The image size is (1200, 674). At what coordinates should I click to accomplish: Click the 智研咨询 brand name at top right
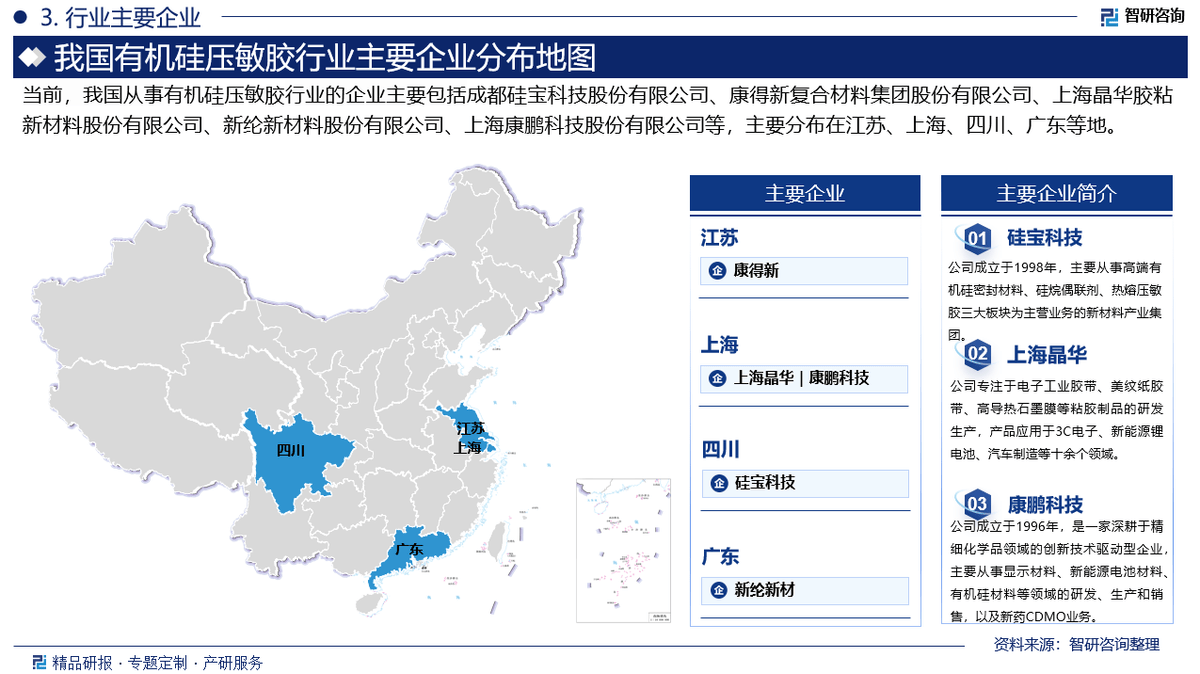pos(1155,15)
